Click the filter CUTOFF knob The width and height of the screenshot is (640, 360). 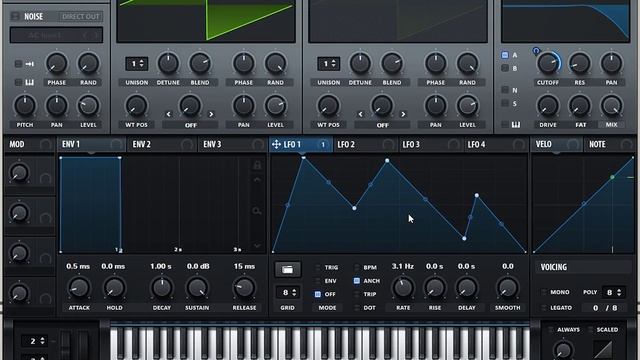tap(547, 64)
